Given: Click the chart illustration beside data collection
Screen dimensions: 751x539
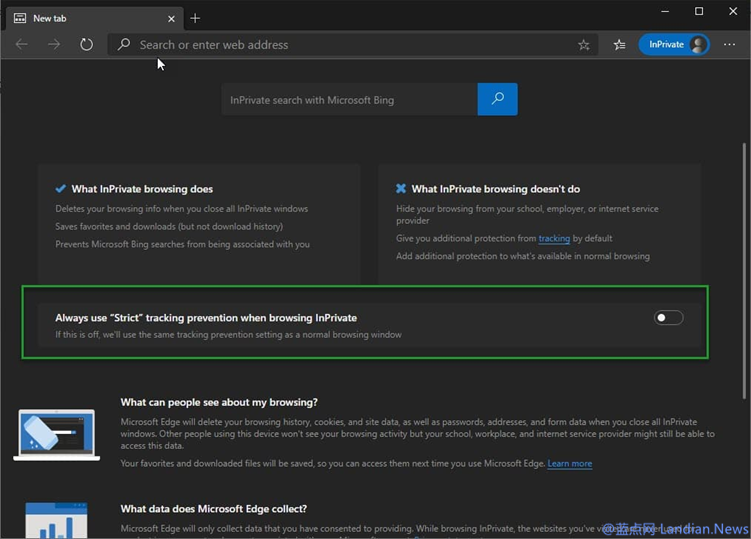Looking at the screenshot, I should point(55,520).
